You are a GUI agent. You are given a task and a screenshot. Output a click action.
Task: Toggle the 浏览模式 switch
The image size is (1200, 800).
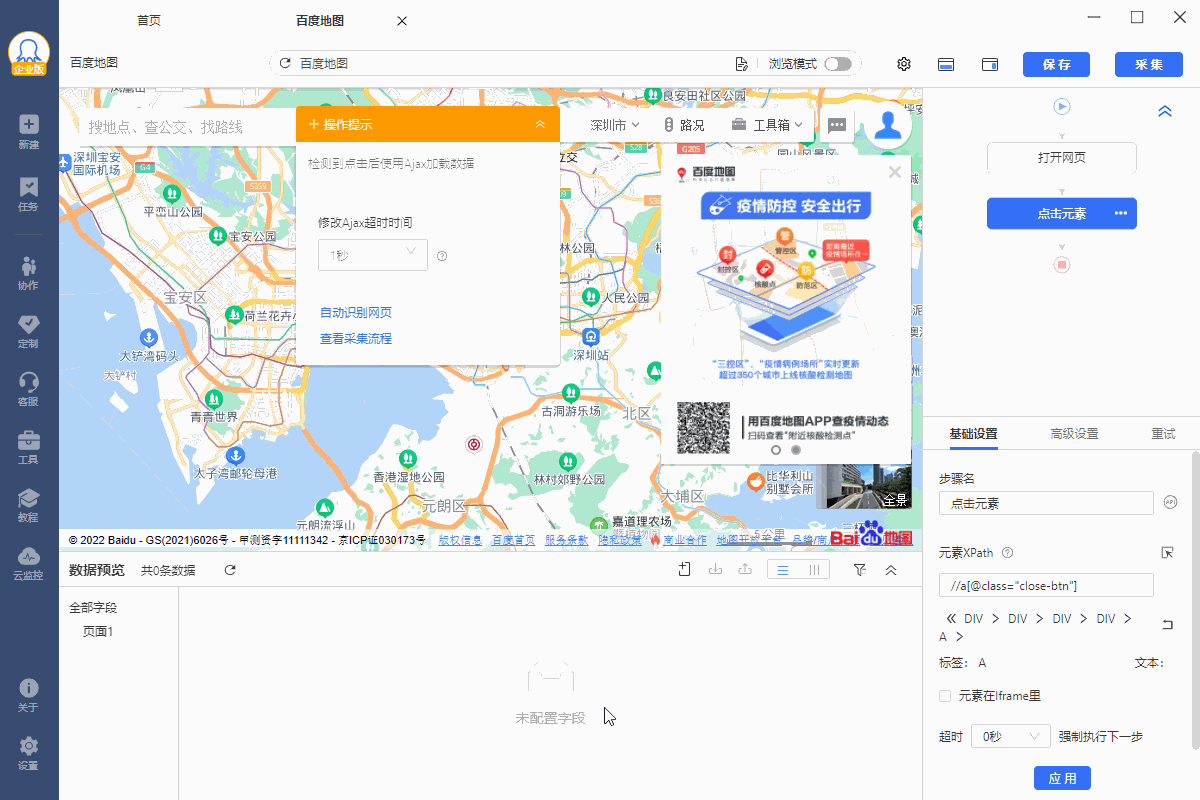point(838,64)
